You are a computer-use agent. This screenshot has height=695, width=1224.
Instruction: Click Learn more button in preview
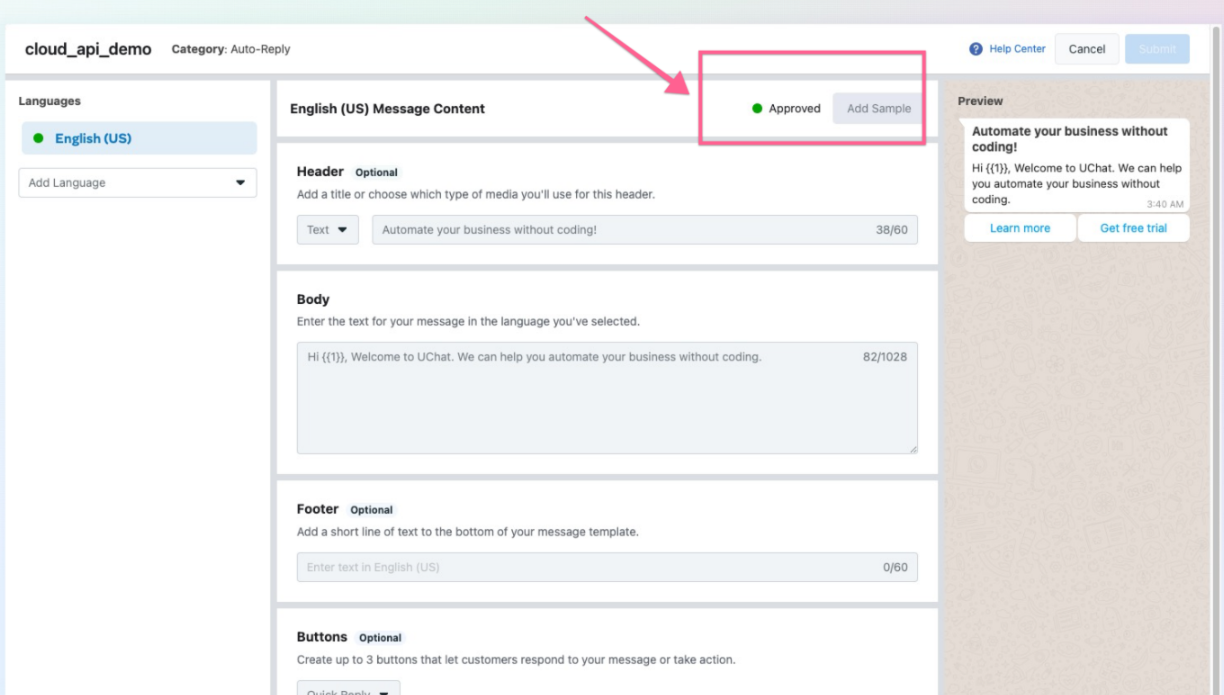click(x=1020, y=228)
